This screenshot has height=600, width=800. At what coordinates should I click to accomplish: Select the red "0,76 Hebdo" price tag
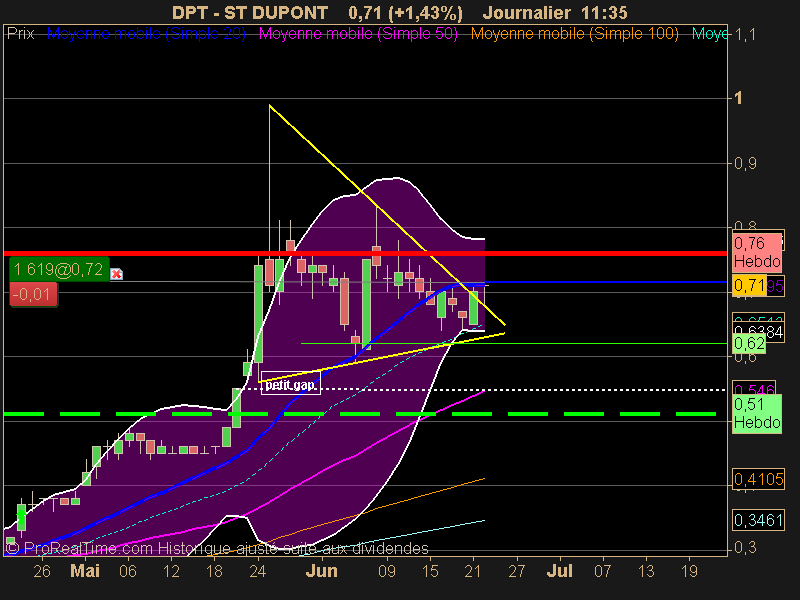pyautogui.click(x=757, y=252)
